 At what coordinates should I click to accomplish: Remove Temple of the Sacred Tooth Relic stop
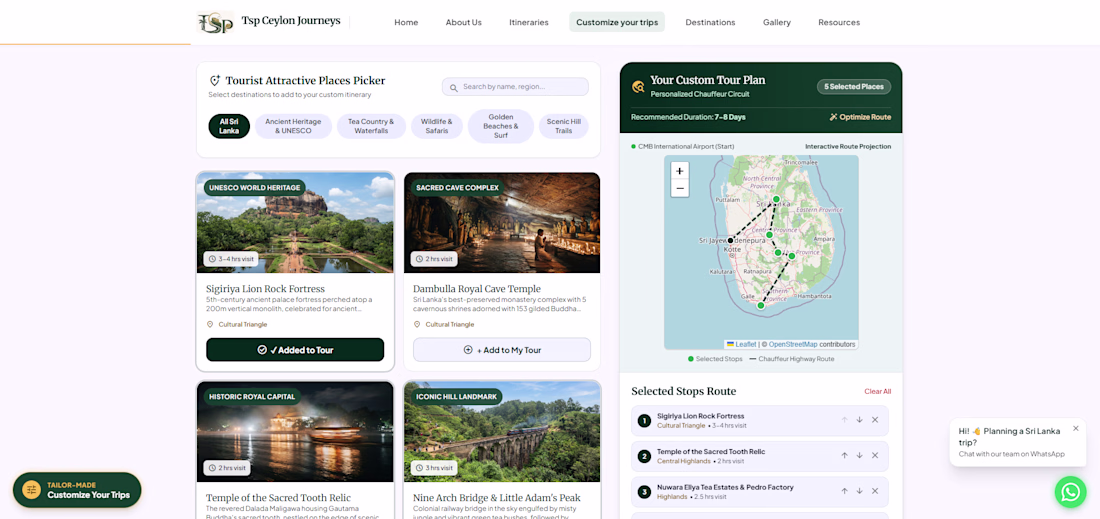coord(875,455)
